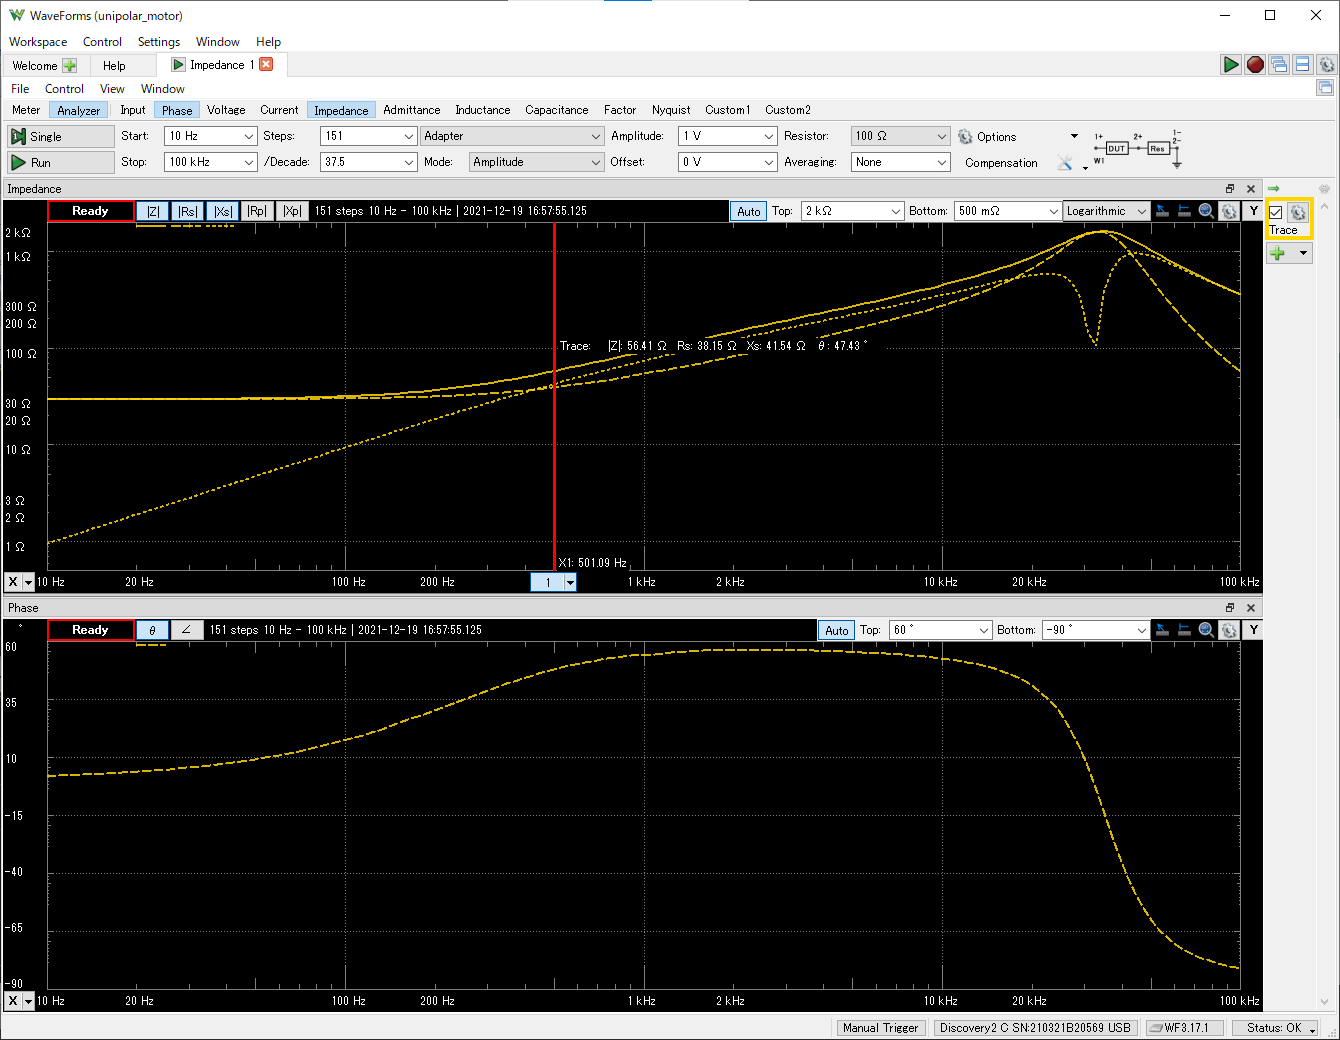Image resolution: width=1340 pixels, height=1040 pixels.
Task: Click the red X1 cursor line
Action: (554, 450)
